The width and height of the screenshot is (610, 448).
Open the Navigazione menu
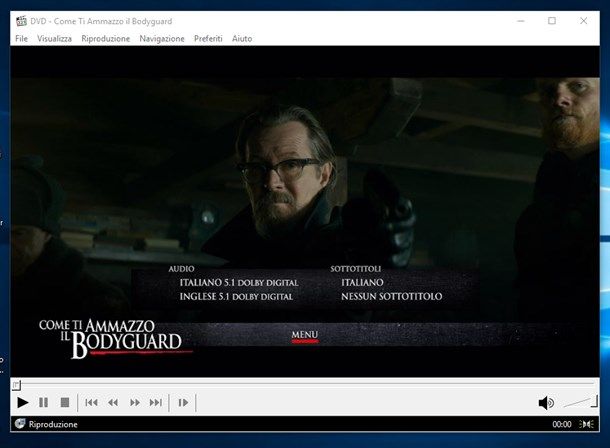162,38
